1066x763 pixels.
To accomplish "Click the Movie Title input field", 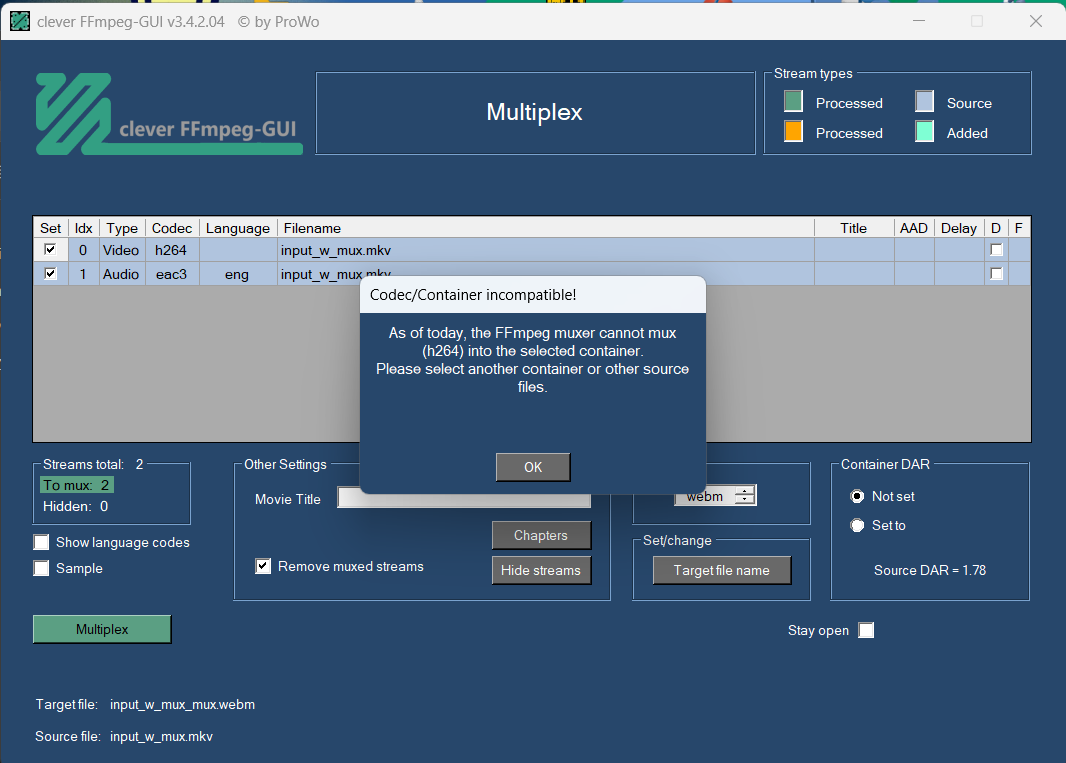I will 464,498.
